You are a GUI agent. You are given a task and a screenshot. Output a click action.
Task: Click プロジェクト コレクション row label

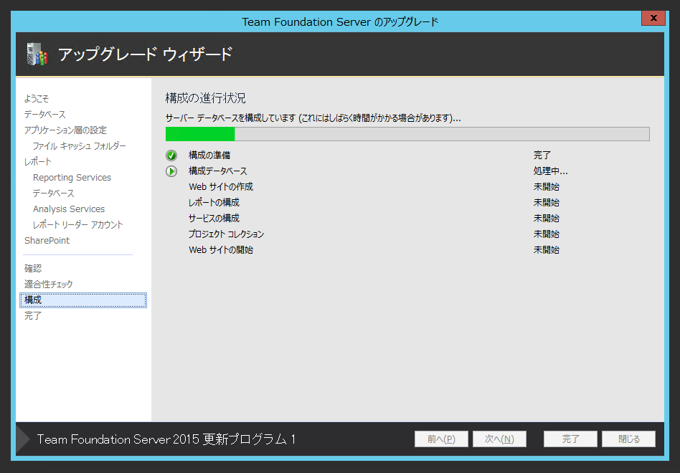[226, 234]
